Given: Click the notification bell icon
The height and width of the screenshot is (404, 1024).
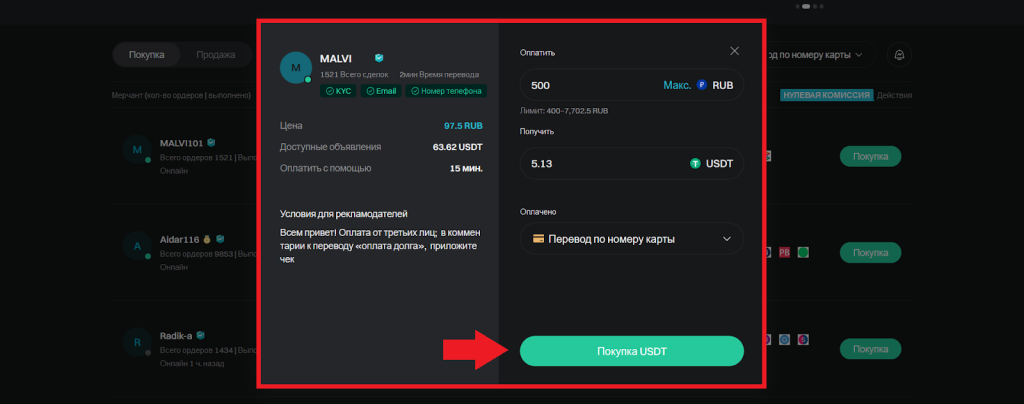Looking at the screenshot, I should click(x=898, y=54).
